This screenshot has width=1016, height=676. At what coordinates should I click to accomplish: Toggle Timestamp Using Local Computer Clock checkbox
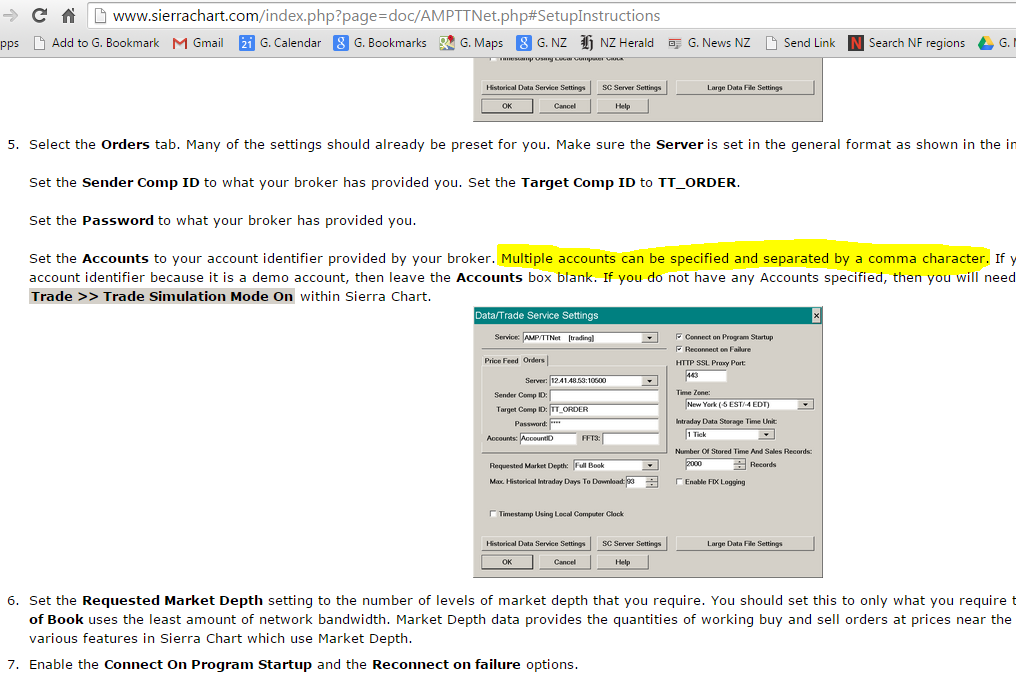pyautogui.click(x=493, y=513)
